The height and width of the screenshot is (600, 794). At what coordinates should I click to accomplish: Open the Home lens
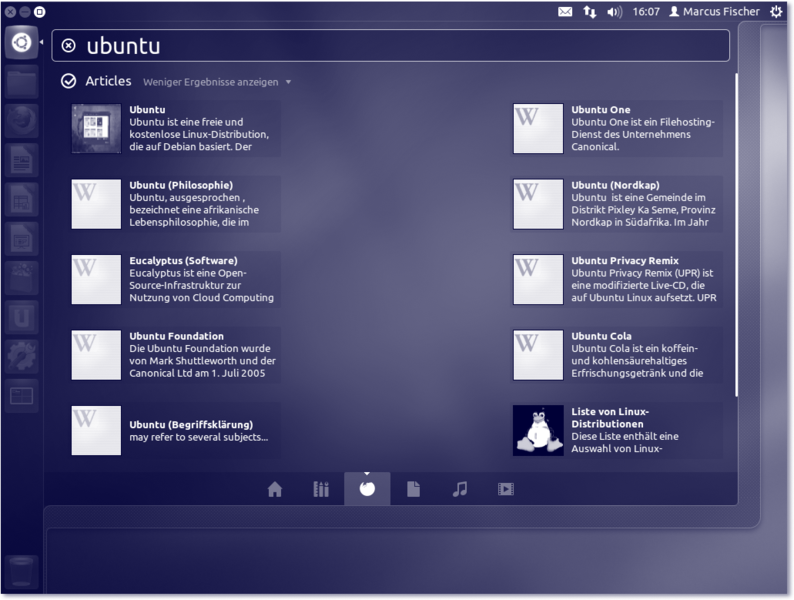pyautogui.click(x=275, y=489)
